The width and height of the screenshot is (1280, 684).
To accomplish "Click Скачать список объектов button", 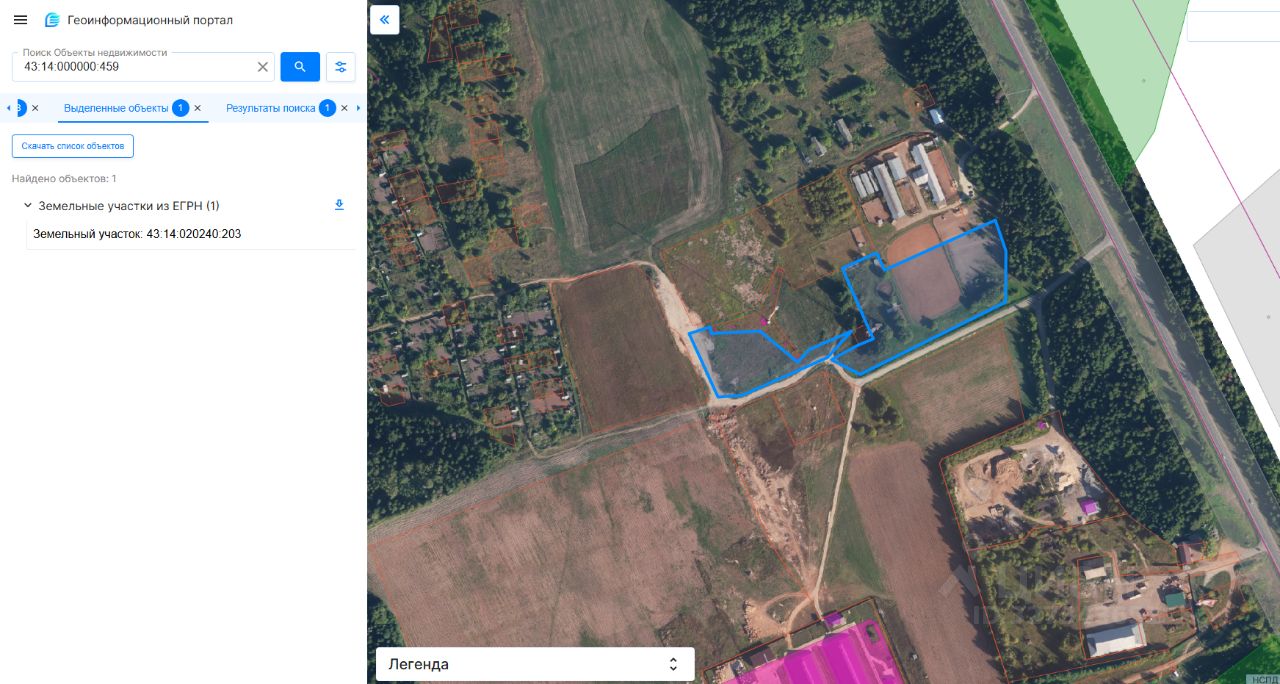I will 73,146.
